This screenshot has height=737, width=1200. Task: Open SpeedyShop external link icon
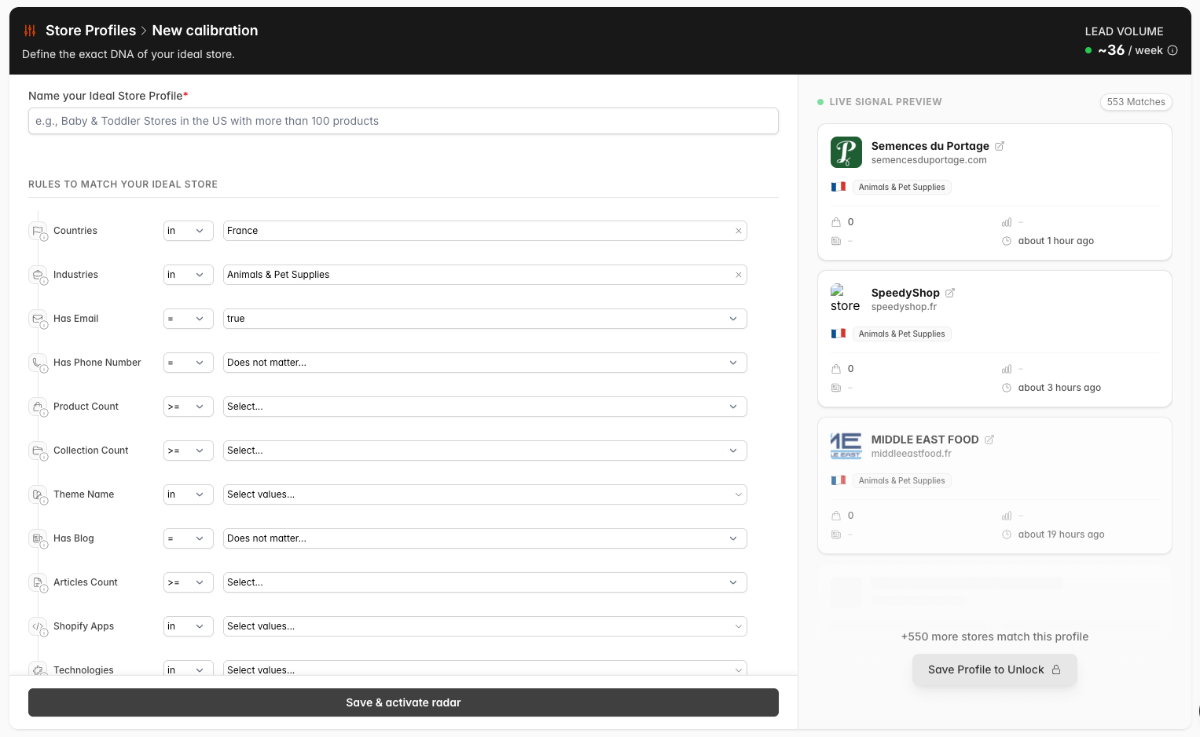(950, 293)
